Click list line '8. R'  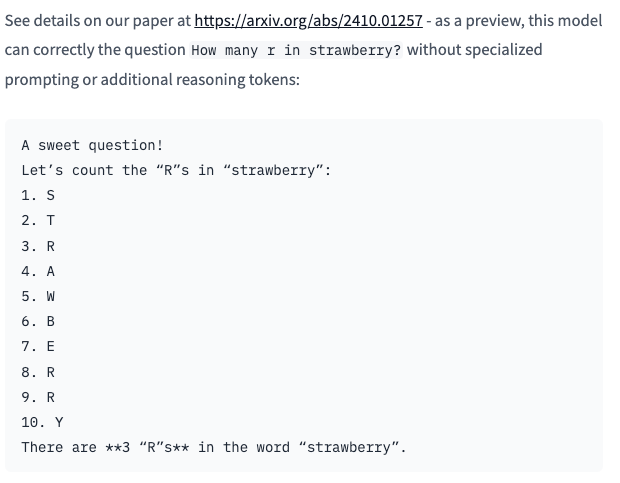pyautogui.click(x=38, y=372)
